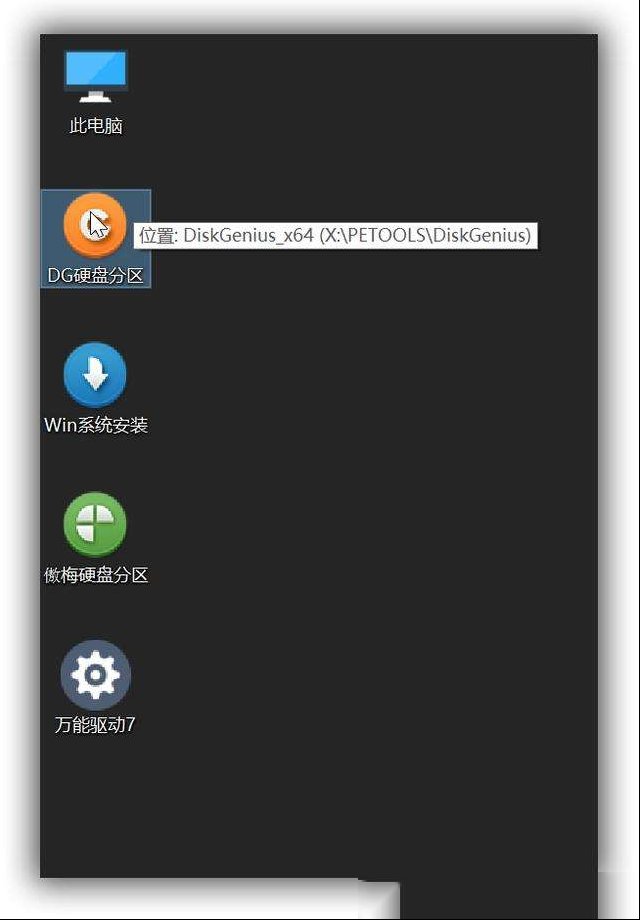Click the 傲梅硬盘分区 text label
Viewport: 640px width, 920px height.
tap(96, 574)
